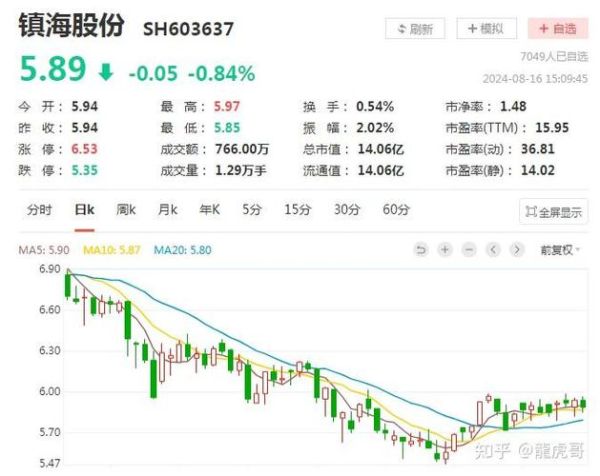Click 成交额 value 766.00万
The width and height of the screenshot is (600, 476).
tap(242, 149)
